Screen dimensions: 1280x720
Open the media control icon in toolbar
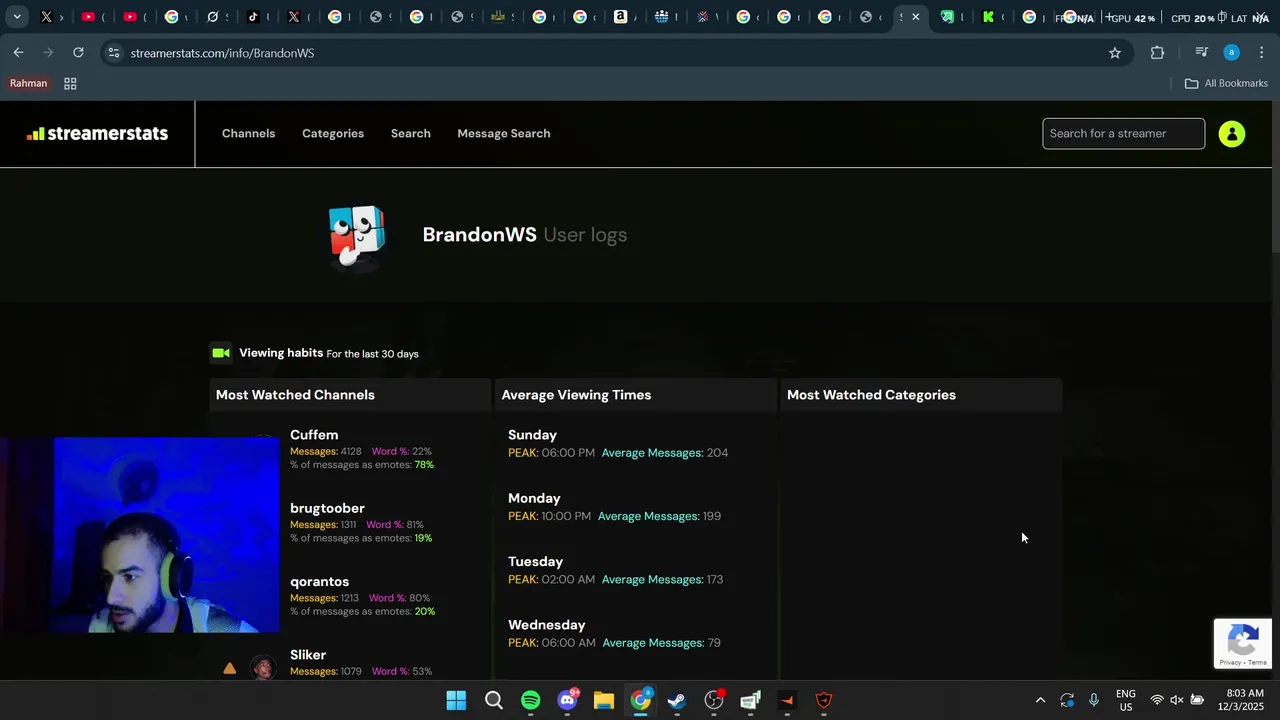coord(1201,52)
